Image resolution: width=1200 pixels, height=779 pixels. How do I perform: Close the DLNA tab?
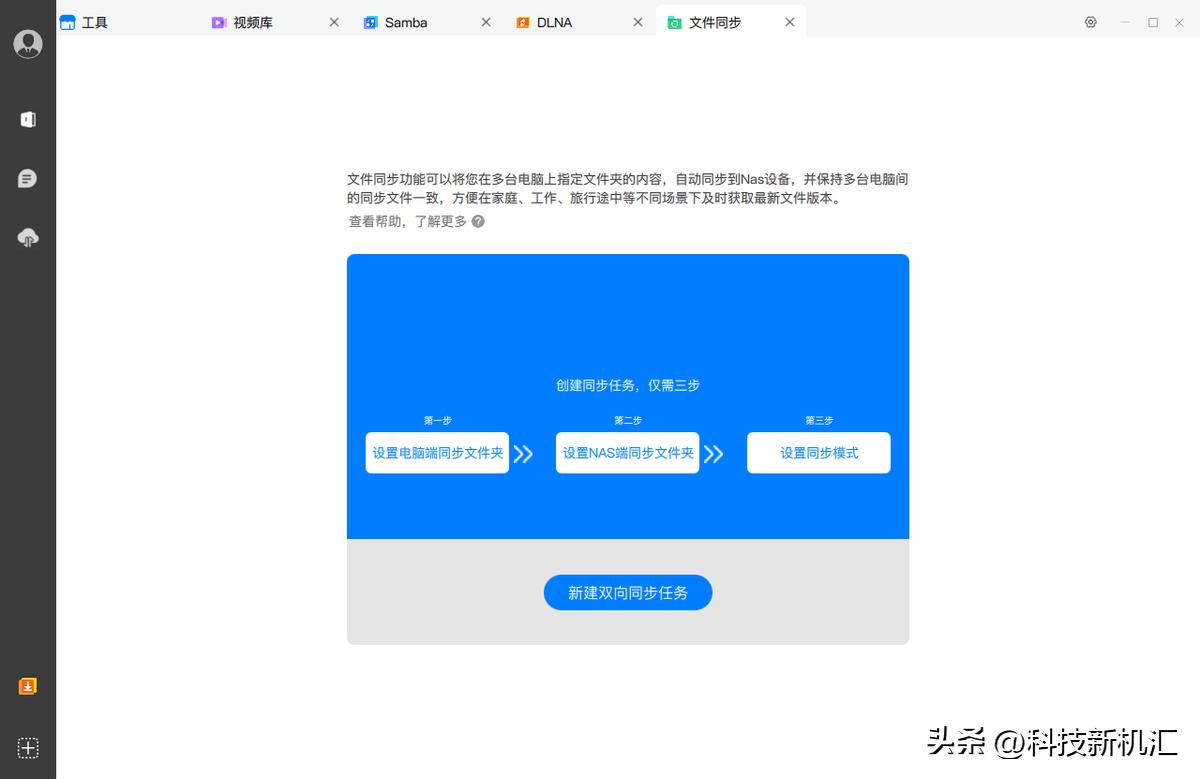[x=637, y=21]
